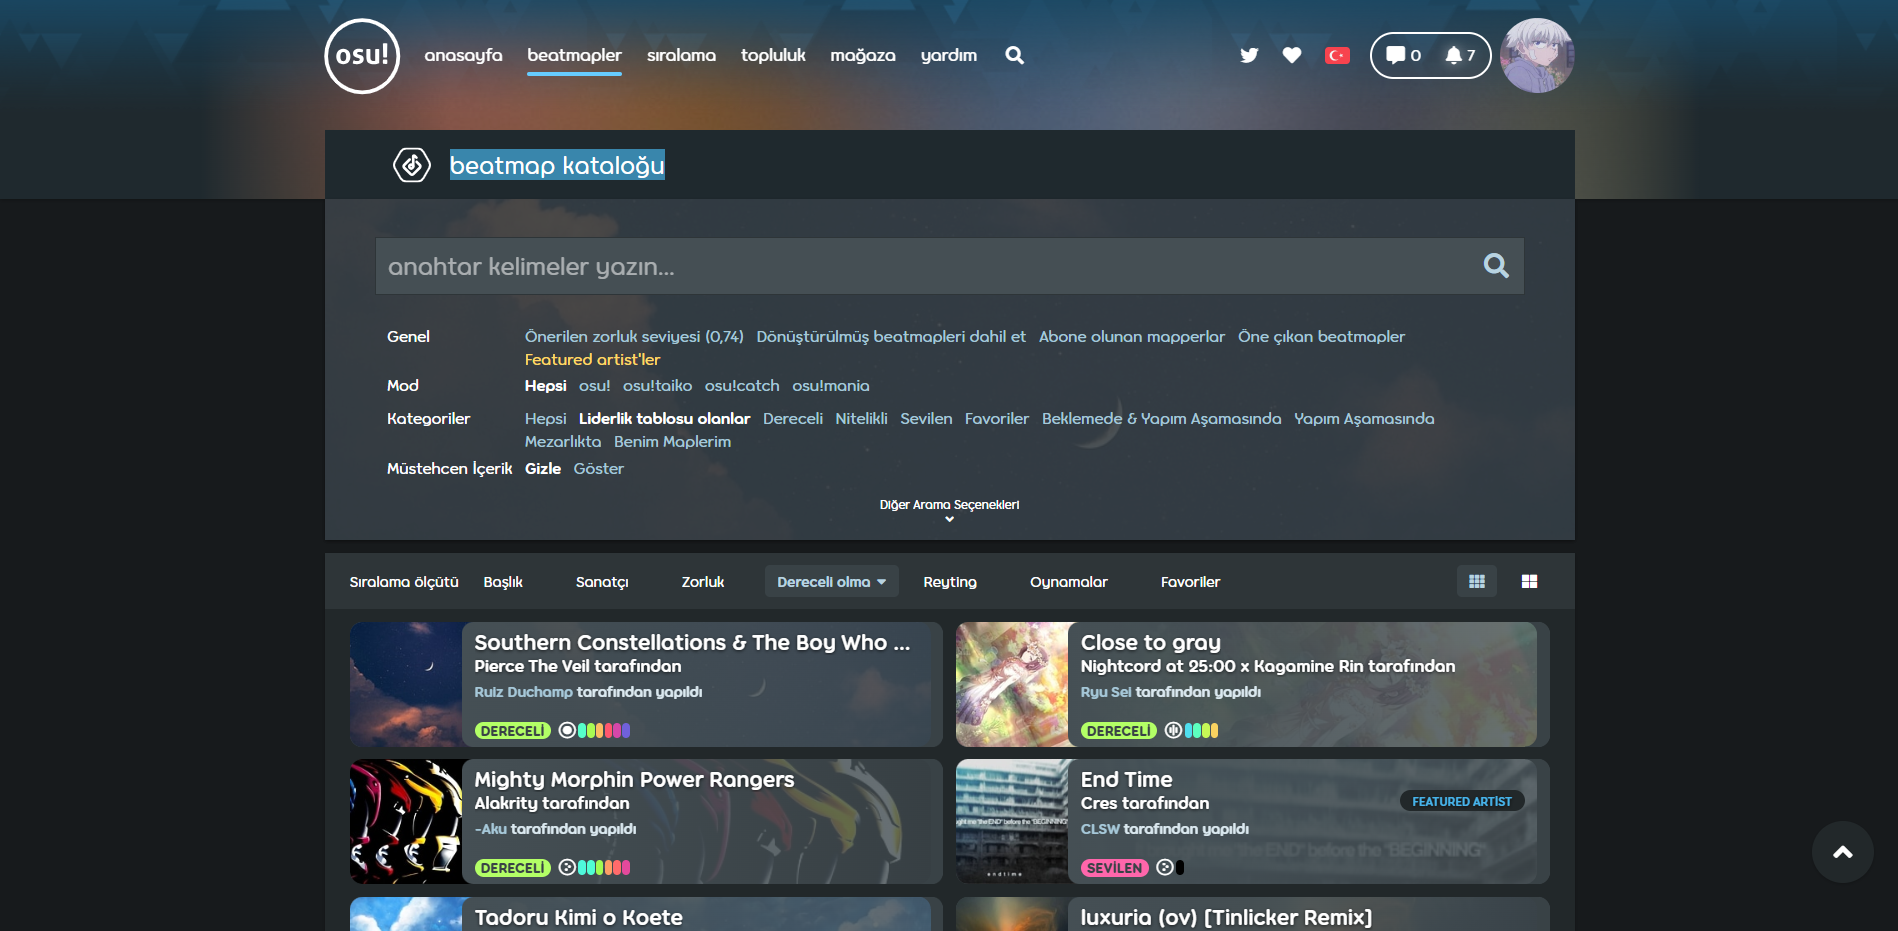This screenshot has width=1898, height=931.
Task: Open the header search magnifier icon
Action: pos(1014,55)
